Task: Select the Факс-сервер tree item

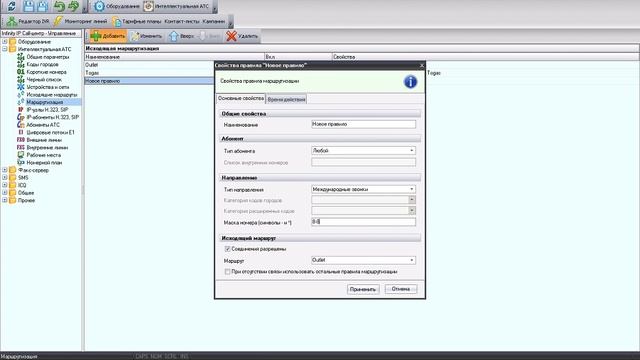Action: (x=33, y=170)
